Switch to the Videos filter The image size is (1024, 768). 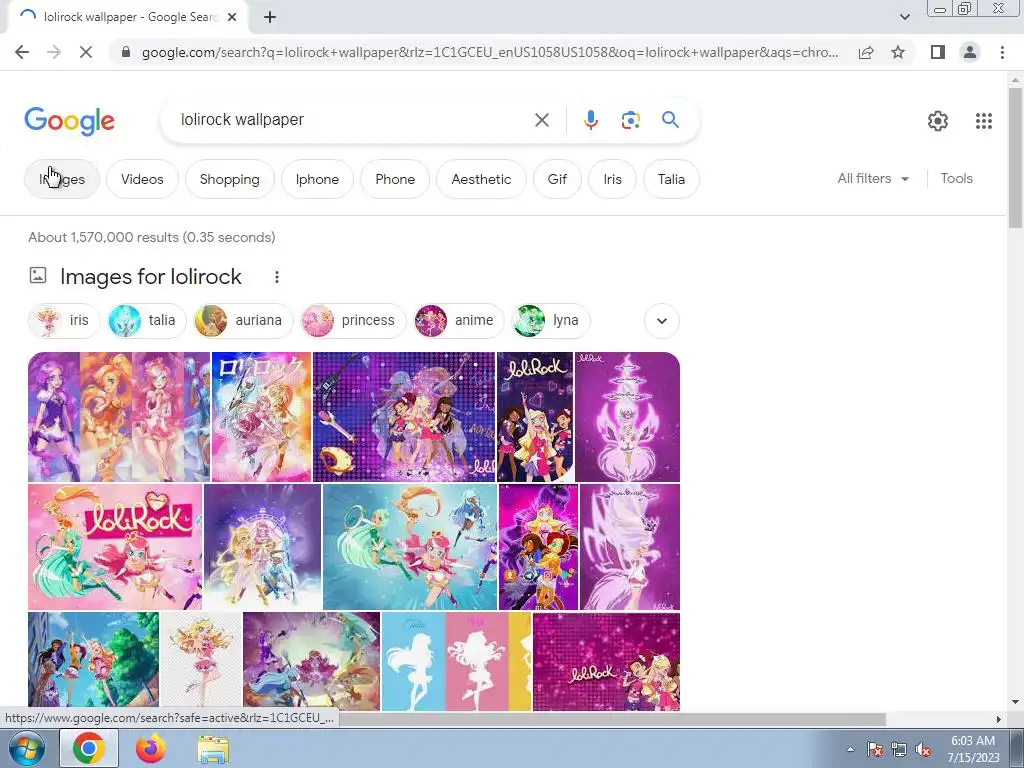pyautogui.click(x=142, y=179)
